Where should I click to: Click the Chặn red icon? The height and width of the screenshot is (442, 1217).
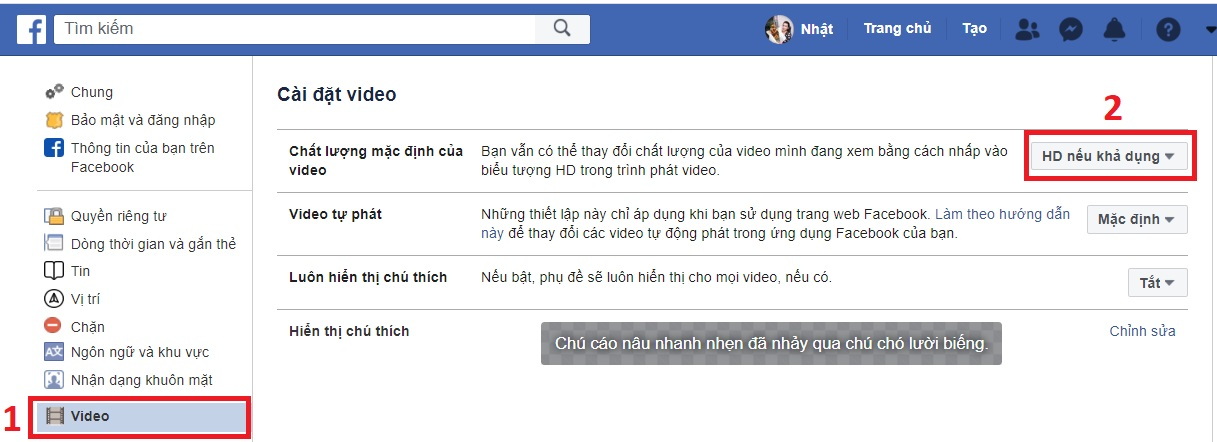pos(54,326)
